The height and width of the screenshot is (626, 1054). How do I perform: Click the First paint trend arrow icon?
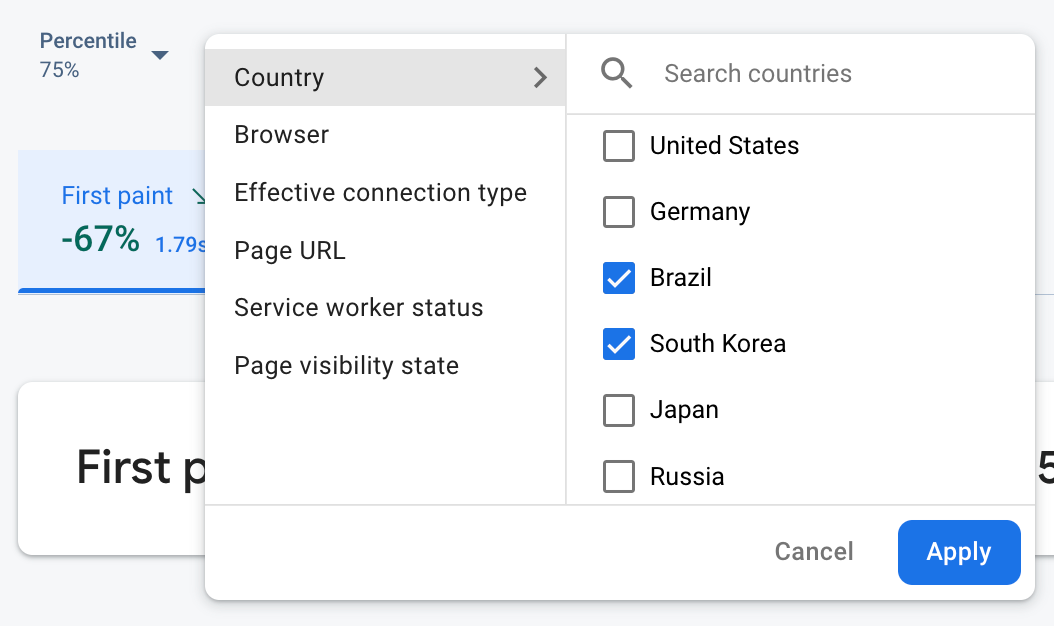tap(198, 197)
